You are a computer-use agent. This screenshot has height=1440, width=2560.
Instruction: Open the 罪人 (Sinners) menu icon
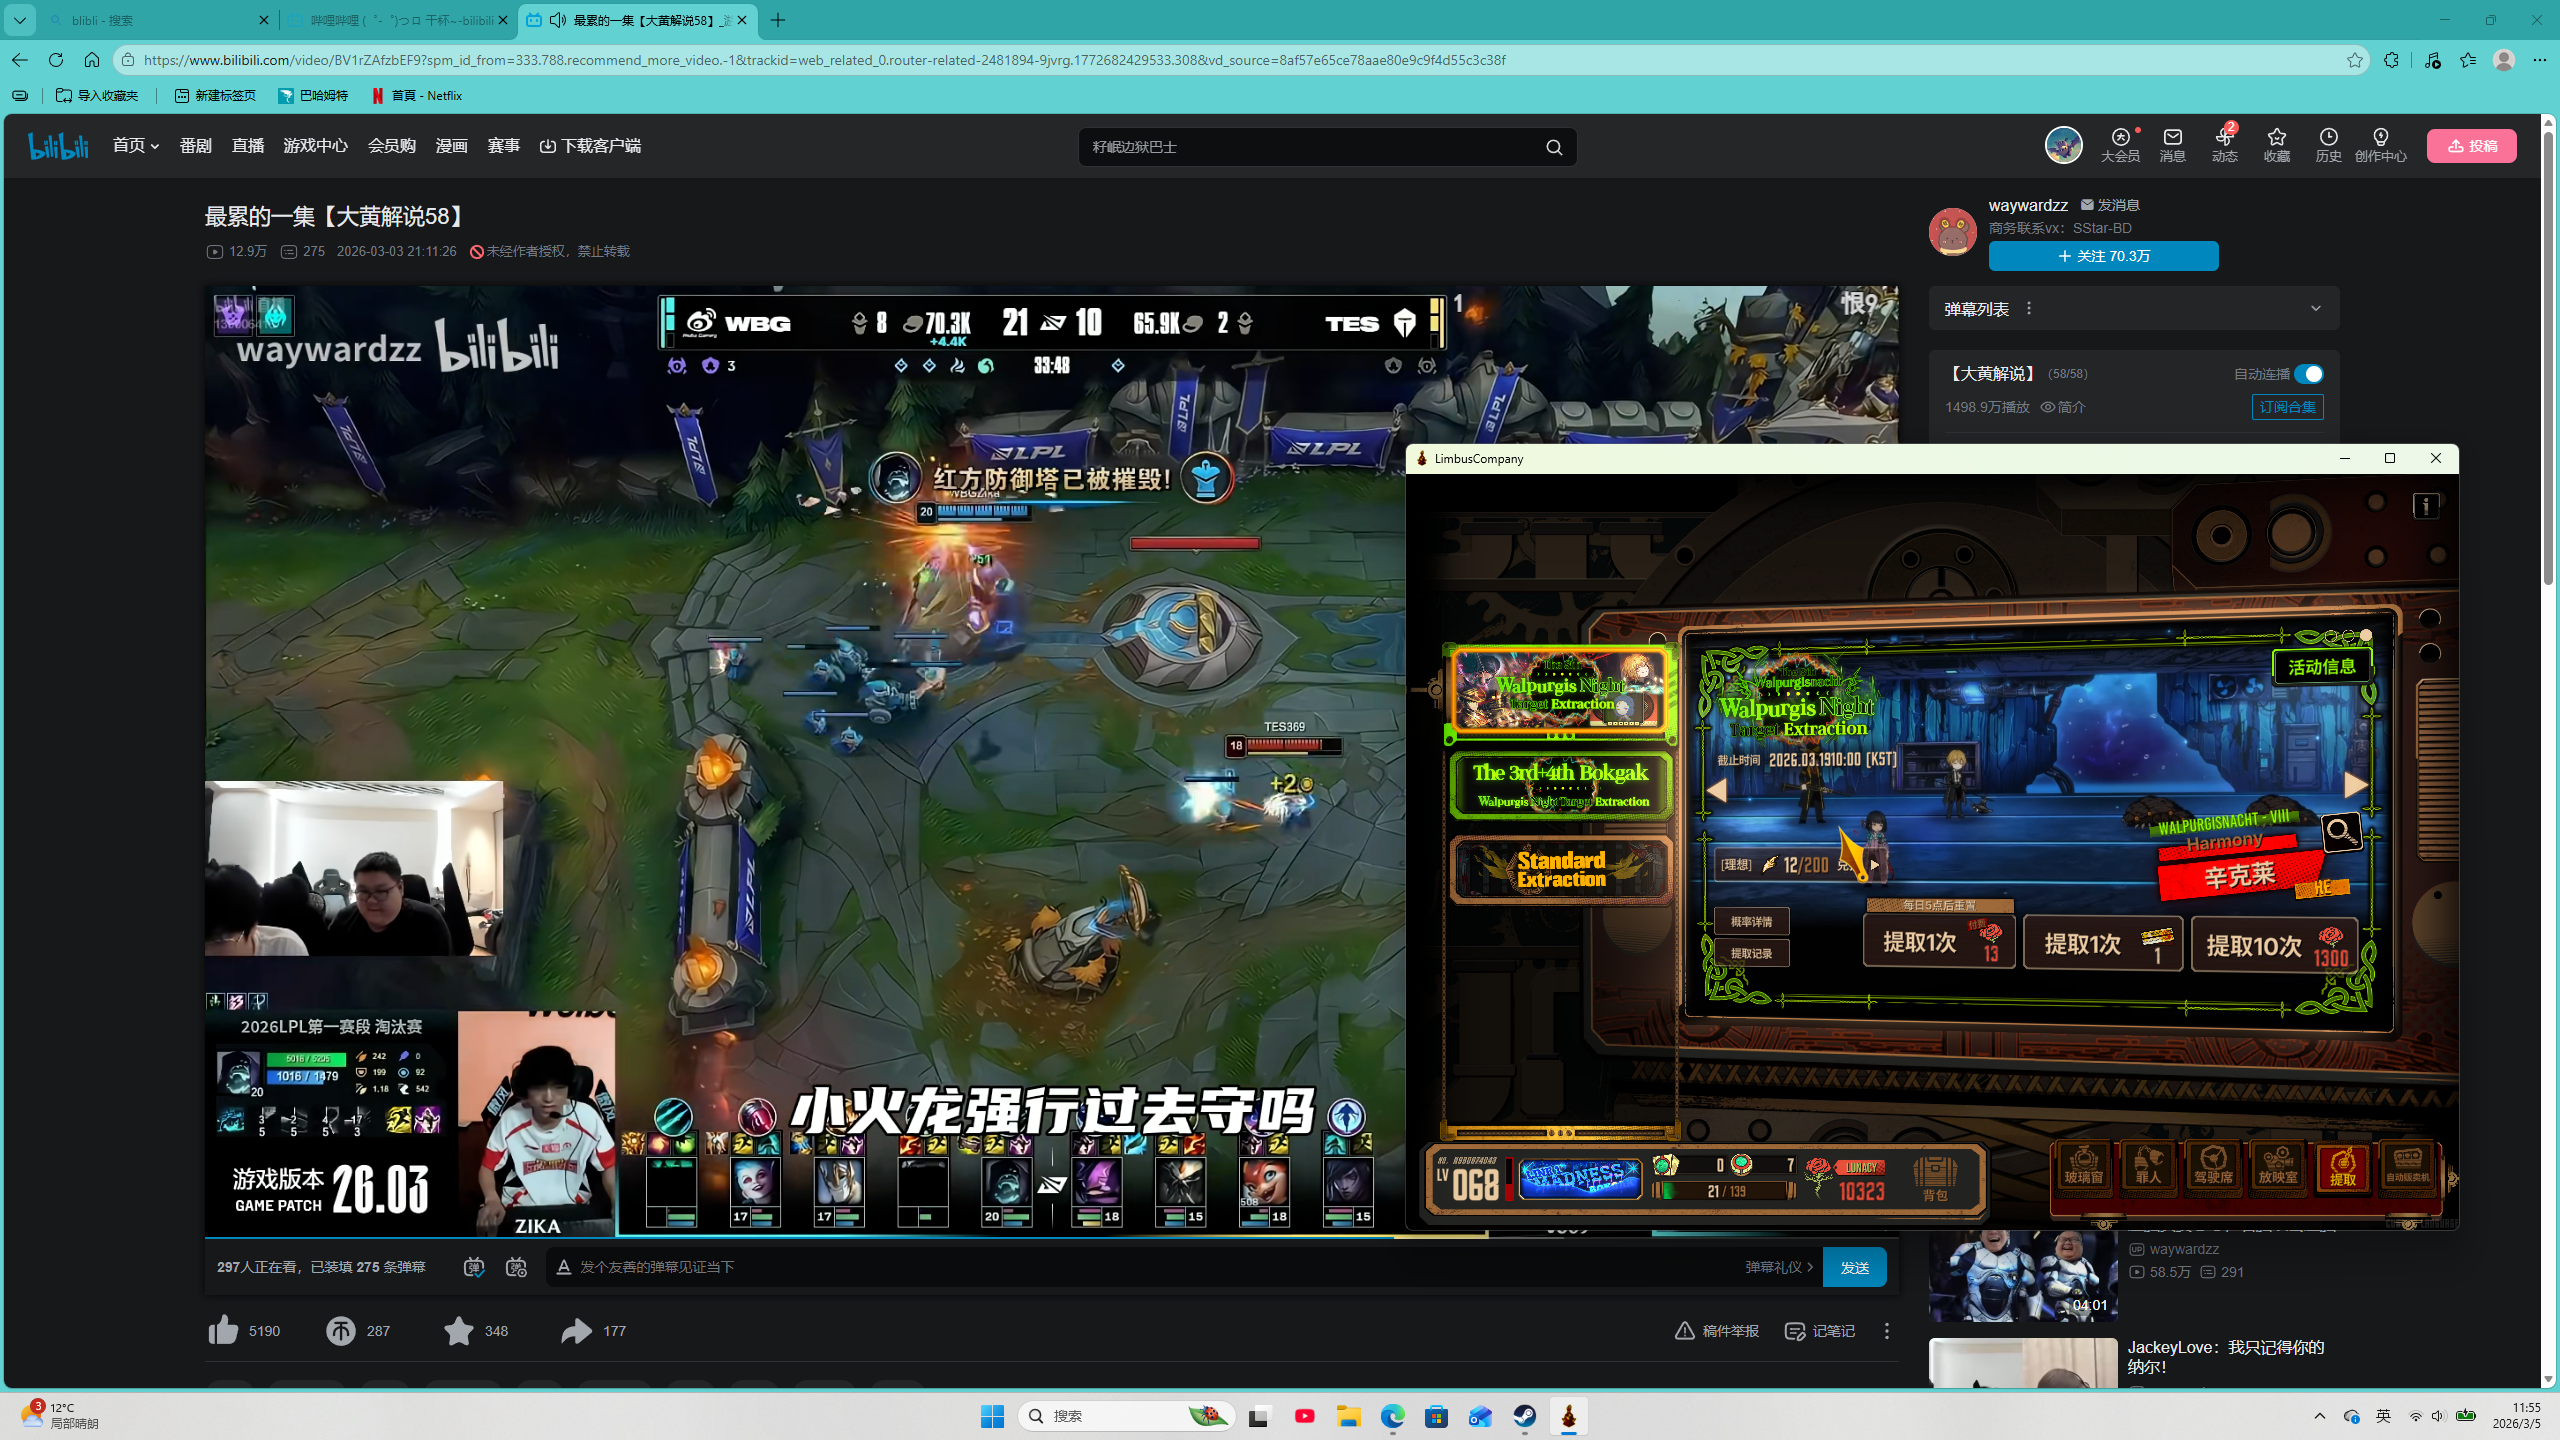click(2148, 1165)
